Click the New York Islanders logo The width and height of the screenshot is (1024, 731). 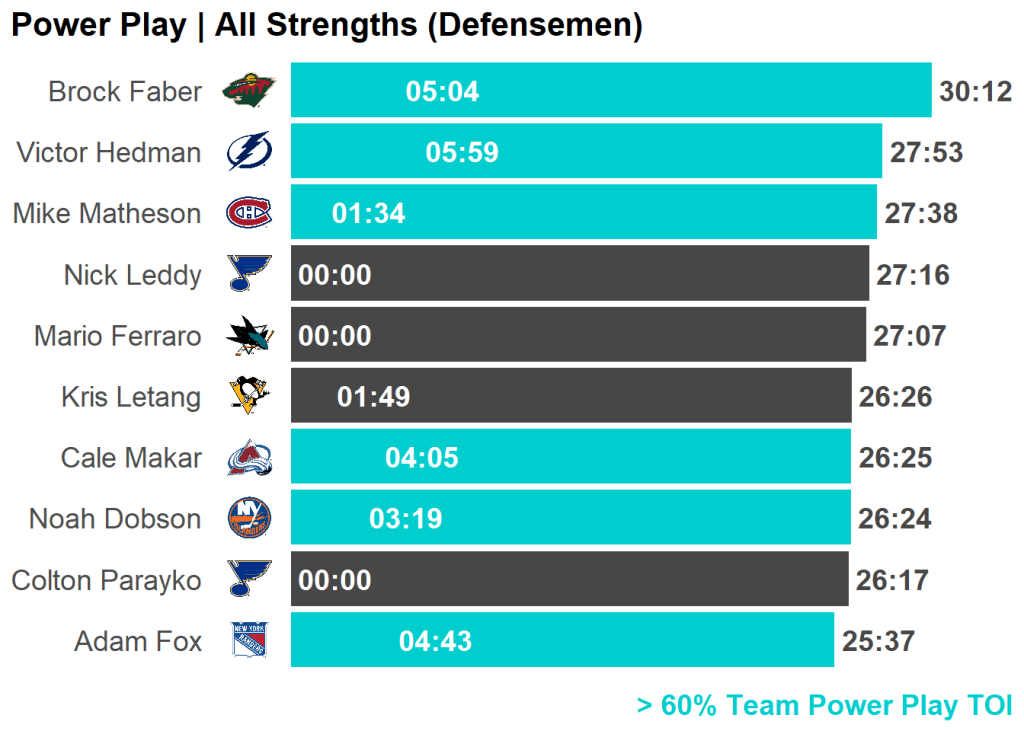pyautogui.click(x=247, y=519)
